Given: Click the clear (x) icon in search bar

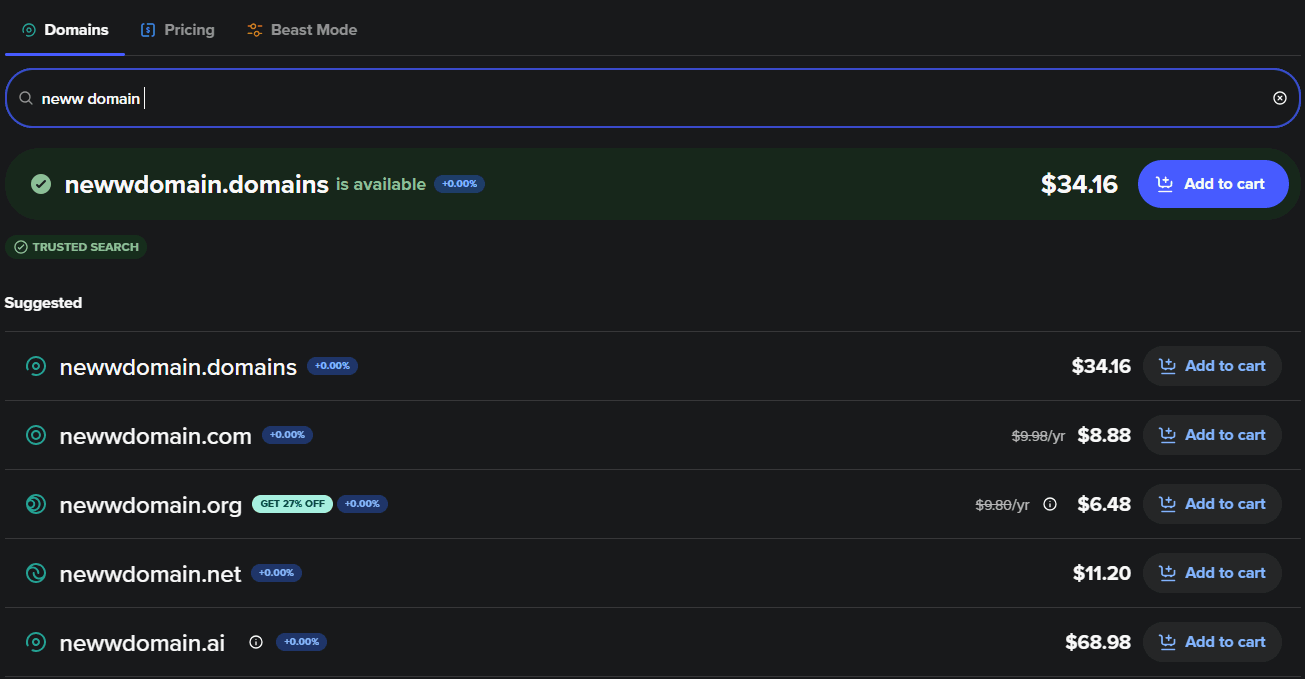Looking at the screenshot, I should coord(1280,97).
